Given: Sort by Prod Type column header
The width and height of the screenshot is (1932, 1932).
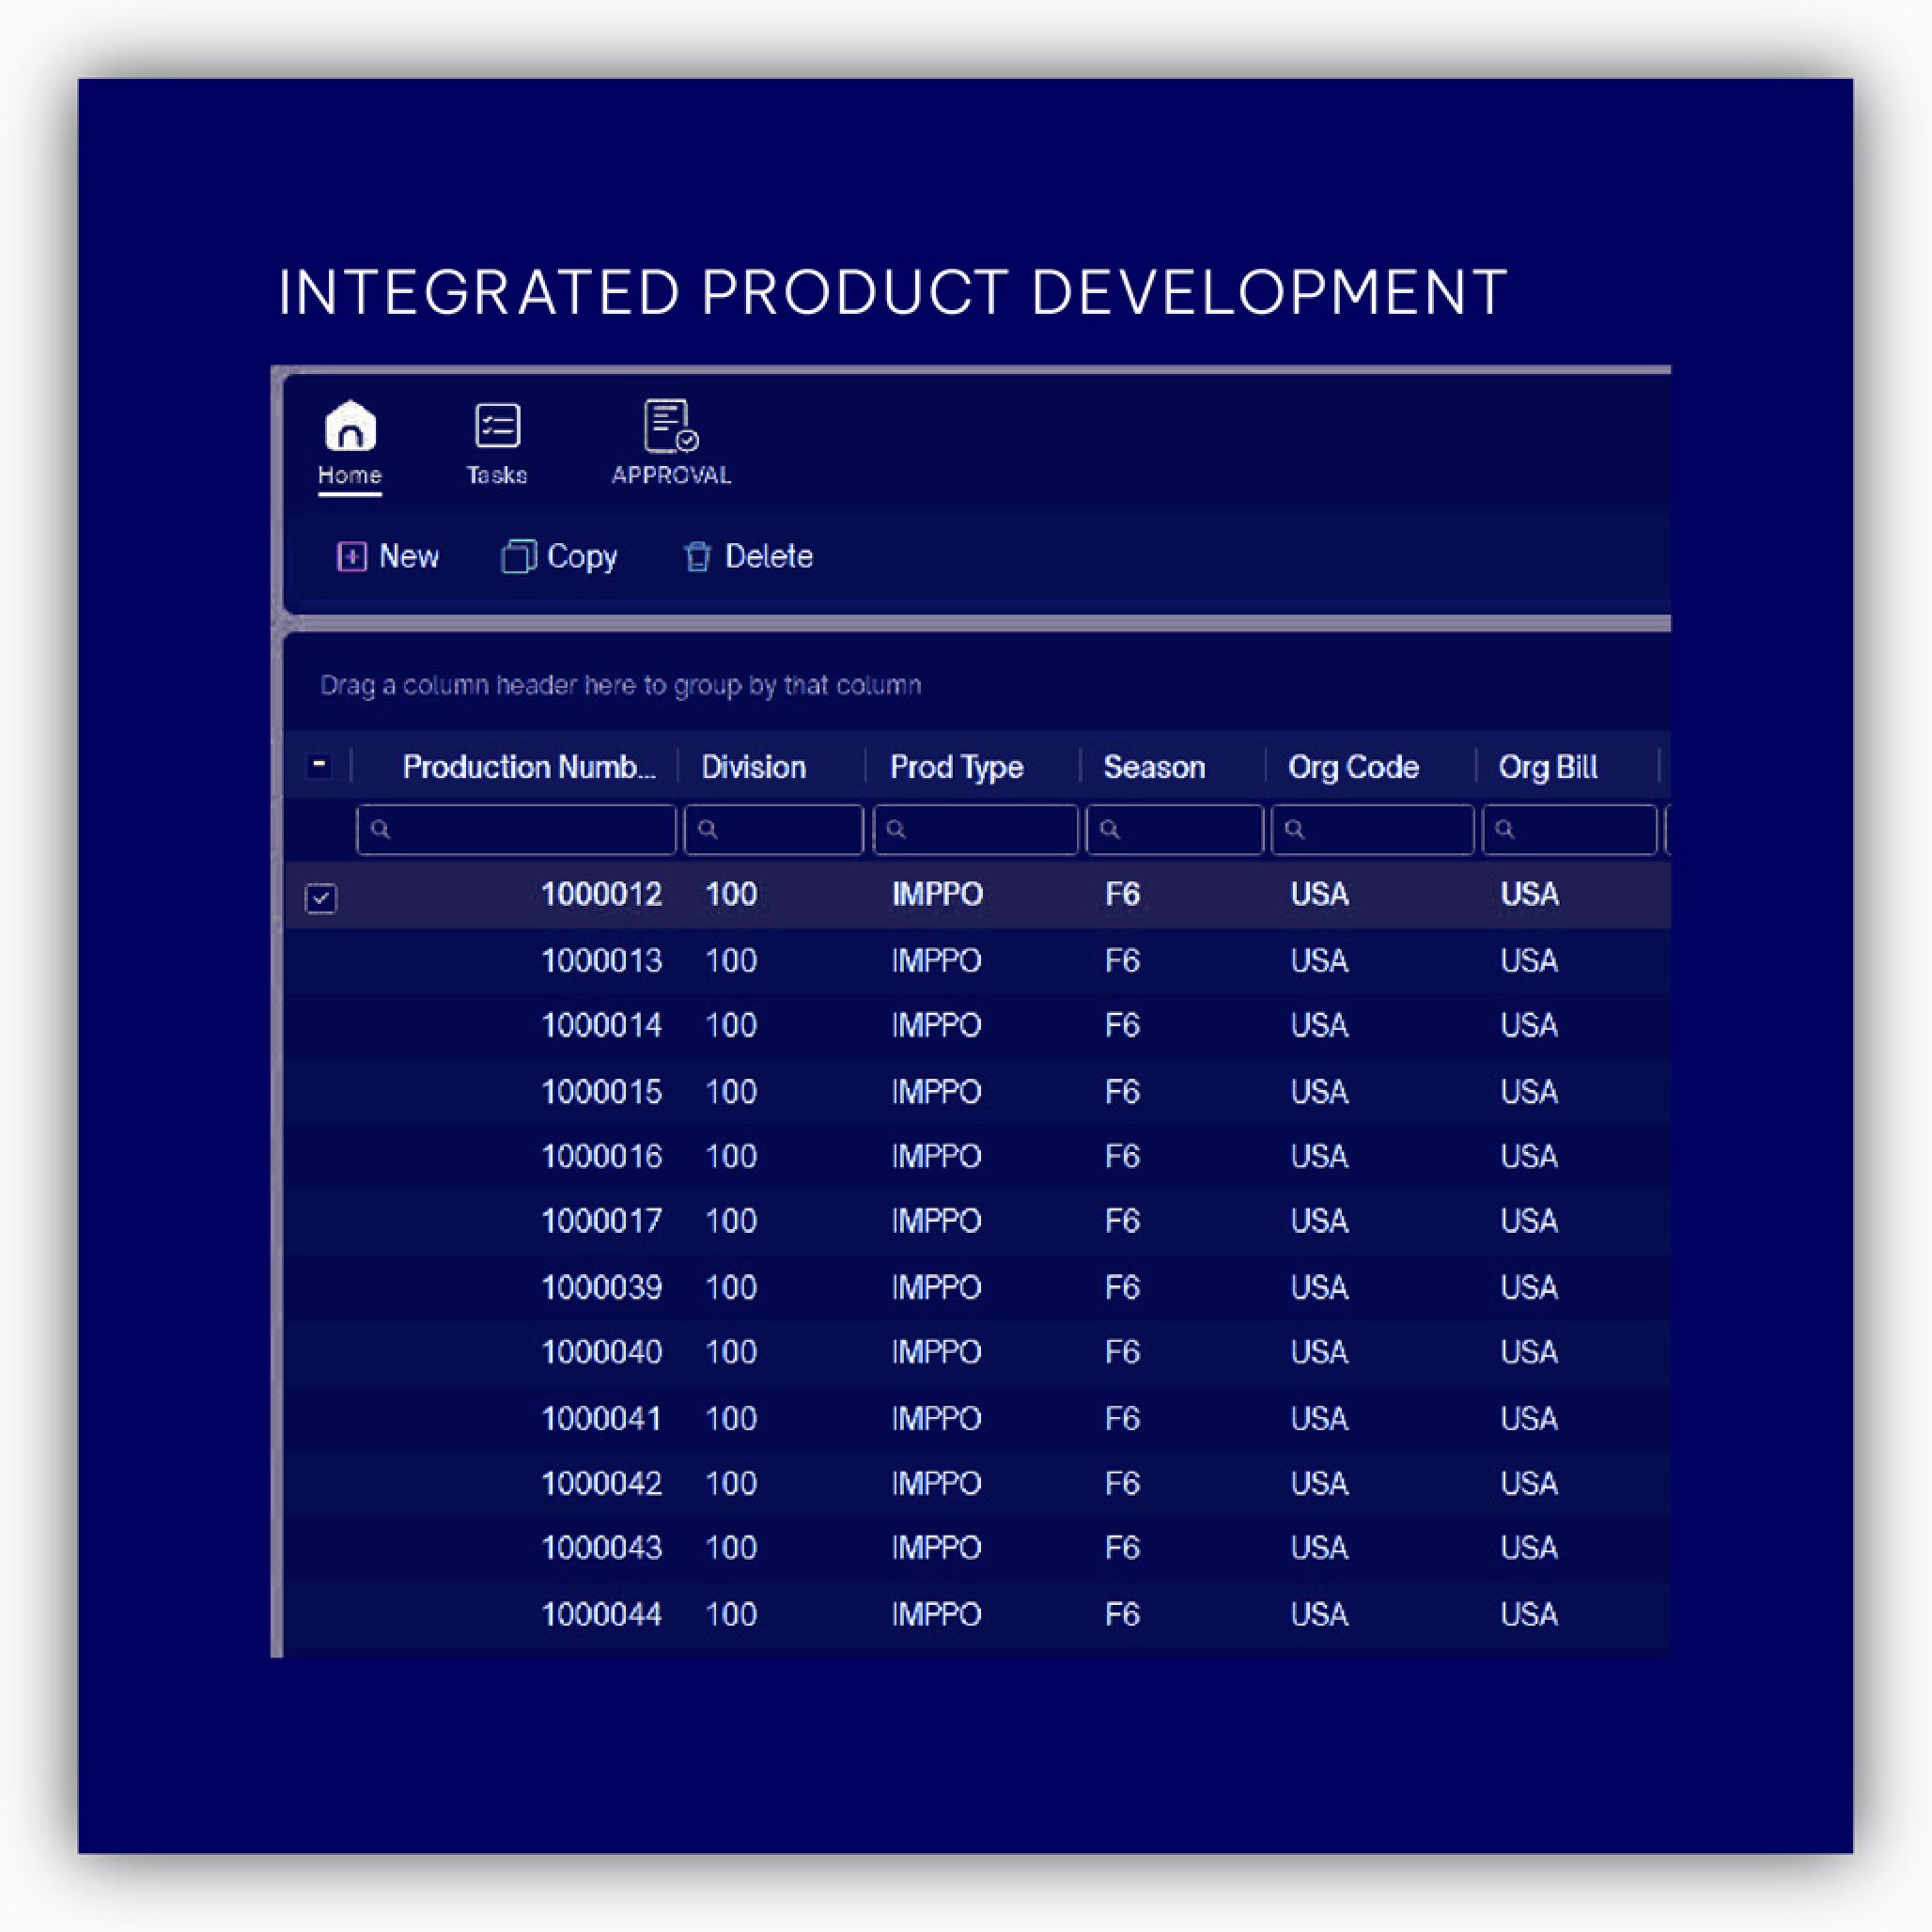Looking at the screenshot, I should pyautogui.click(x=956, y=767).
